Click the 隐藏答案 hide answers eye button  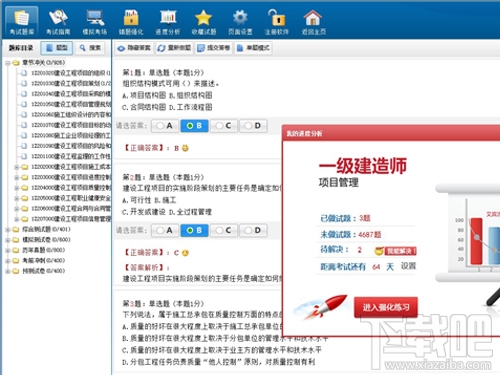(x=134, y=48)
